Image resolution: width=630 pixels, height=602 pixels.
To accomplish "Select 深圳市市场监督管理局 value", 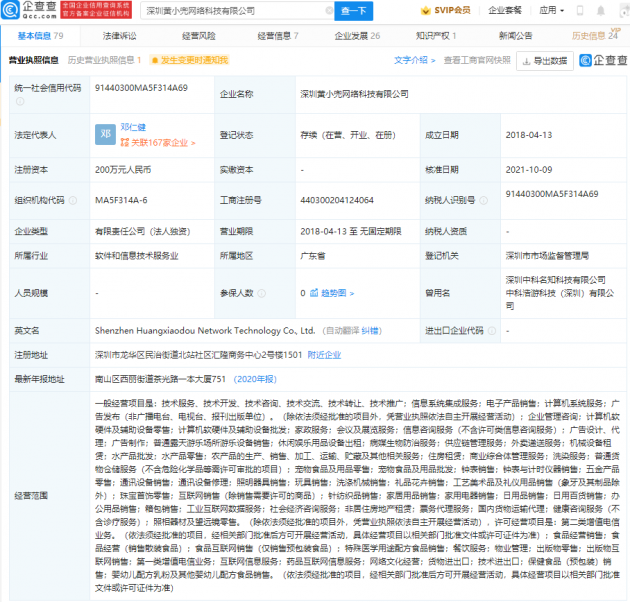I will 547,256.
